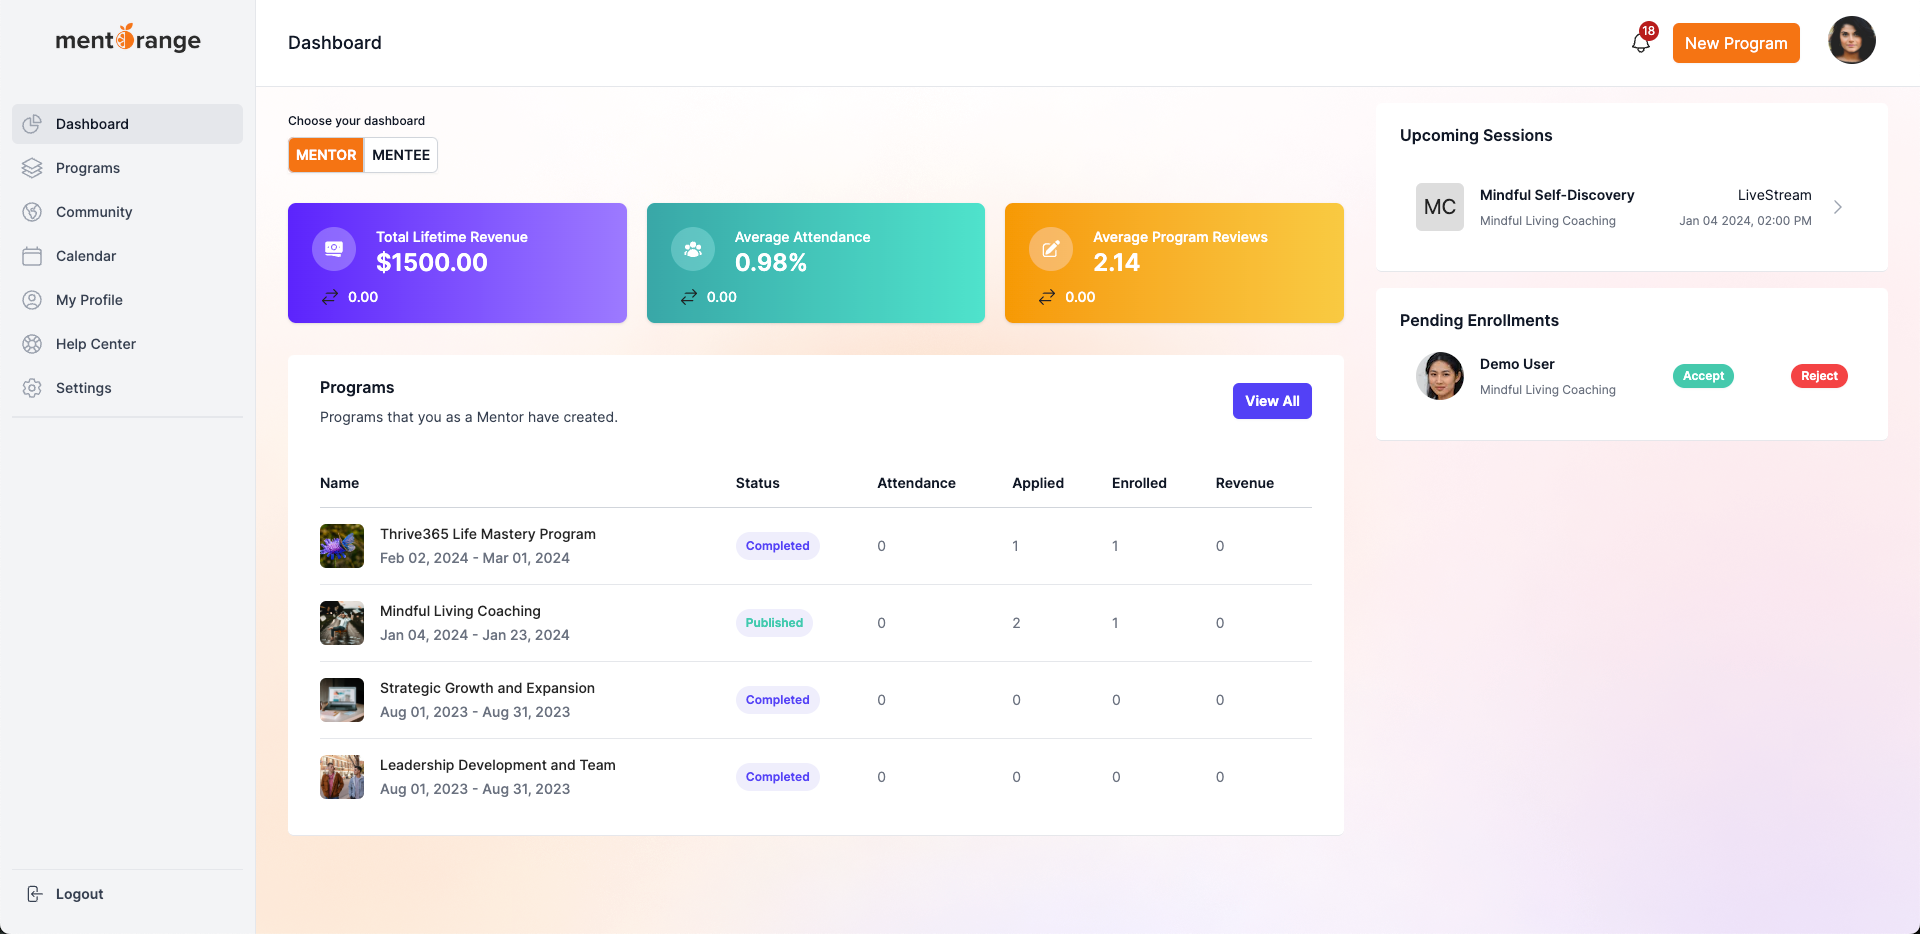
Task: Click Completed badge for Strategic Growth
Action: coord(778,700)
